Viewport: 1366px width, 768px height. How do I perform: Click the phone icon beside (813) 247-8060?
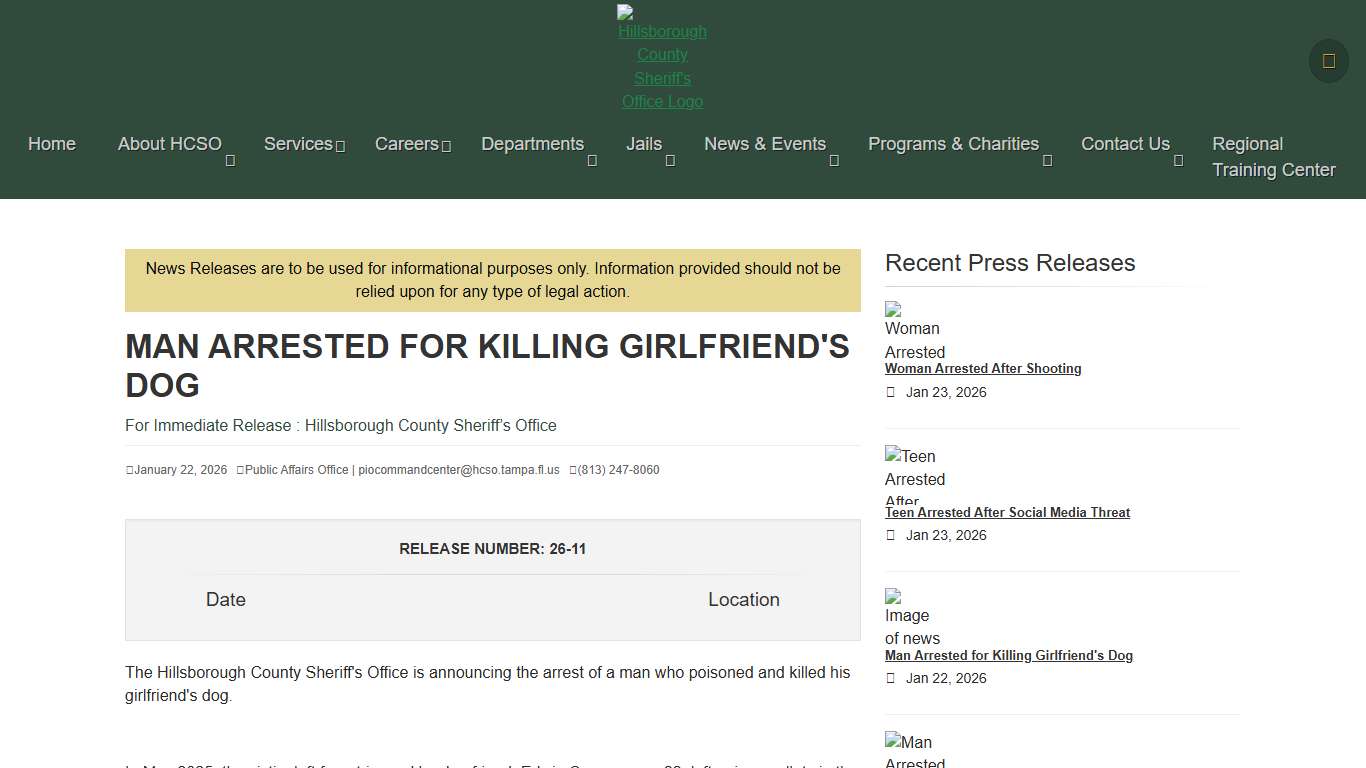point(572,469)
